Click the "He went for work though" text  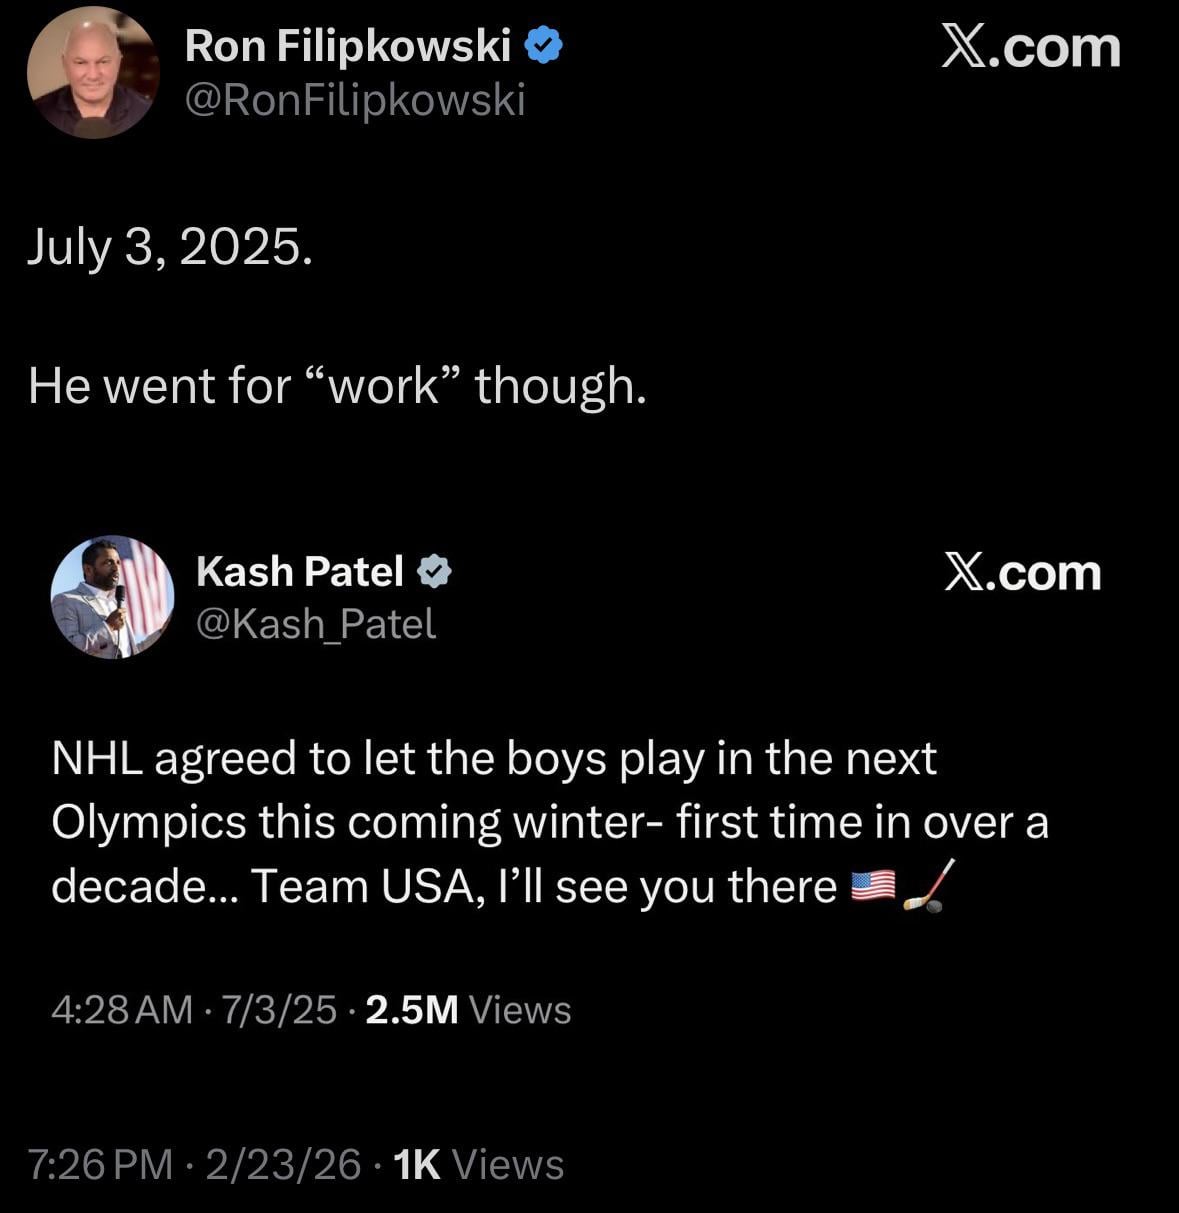point(337,386)
